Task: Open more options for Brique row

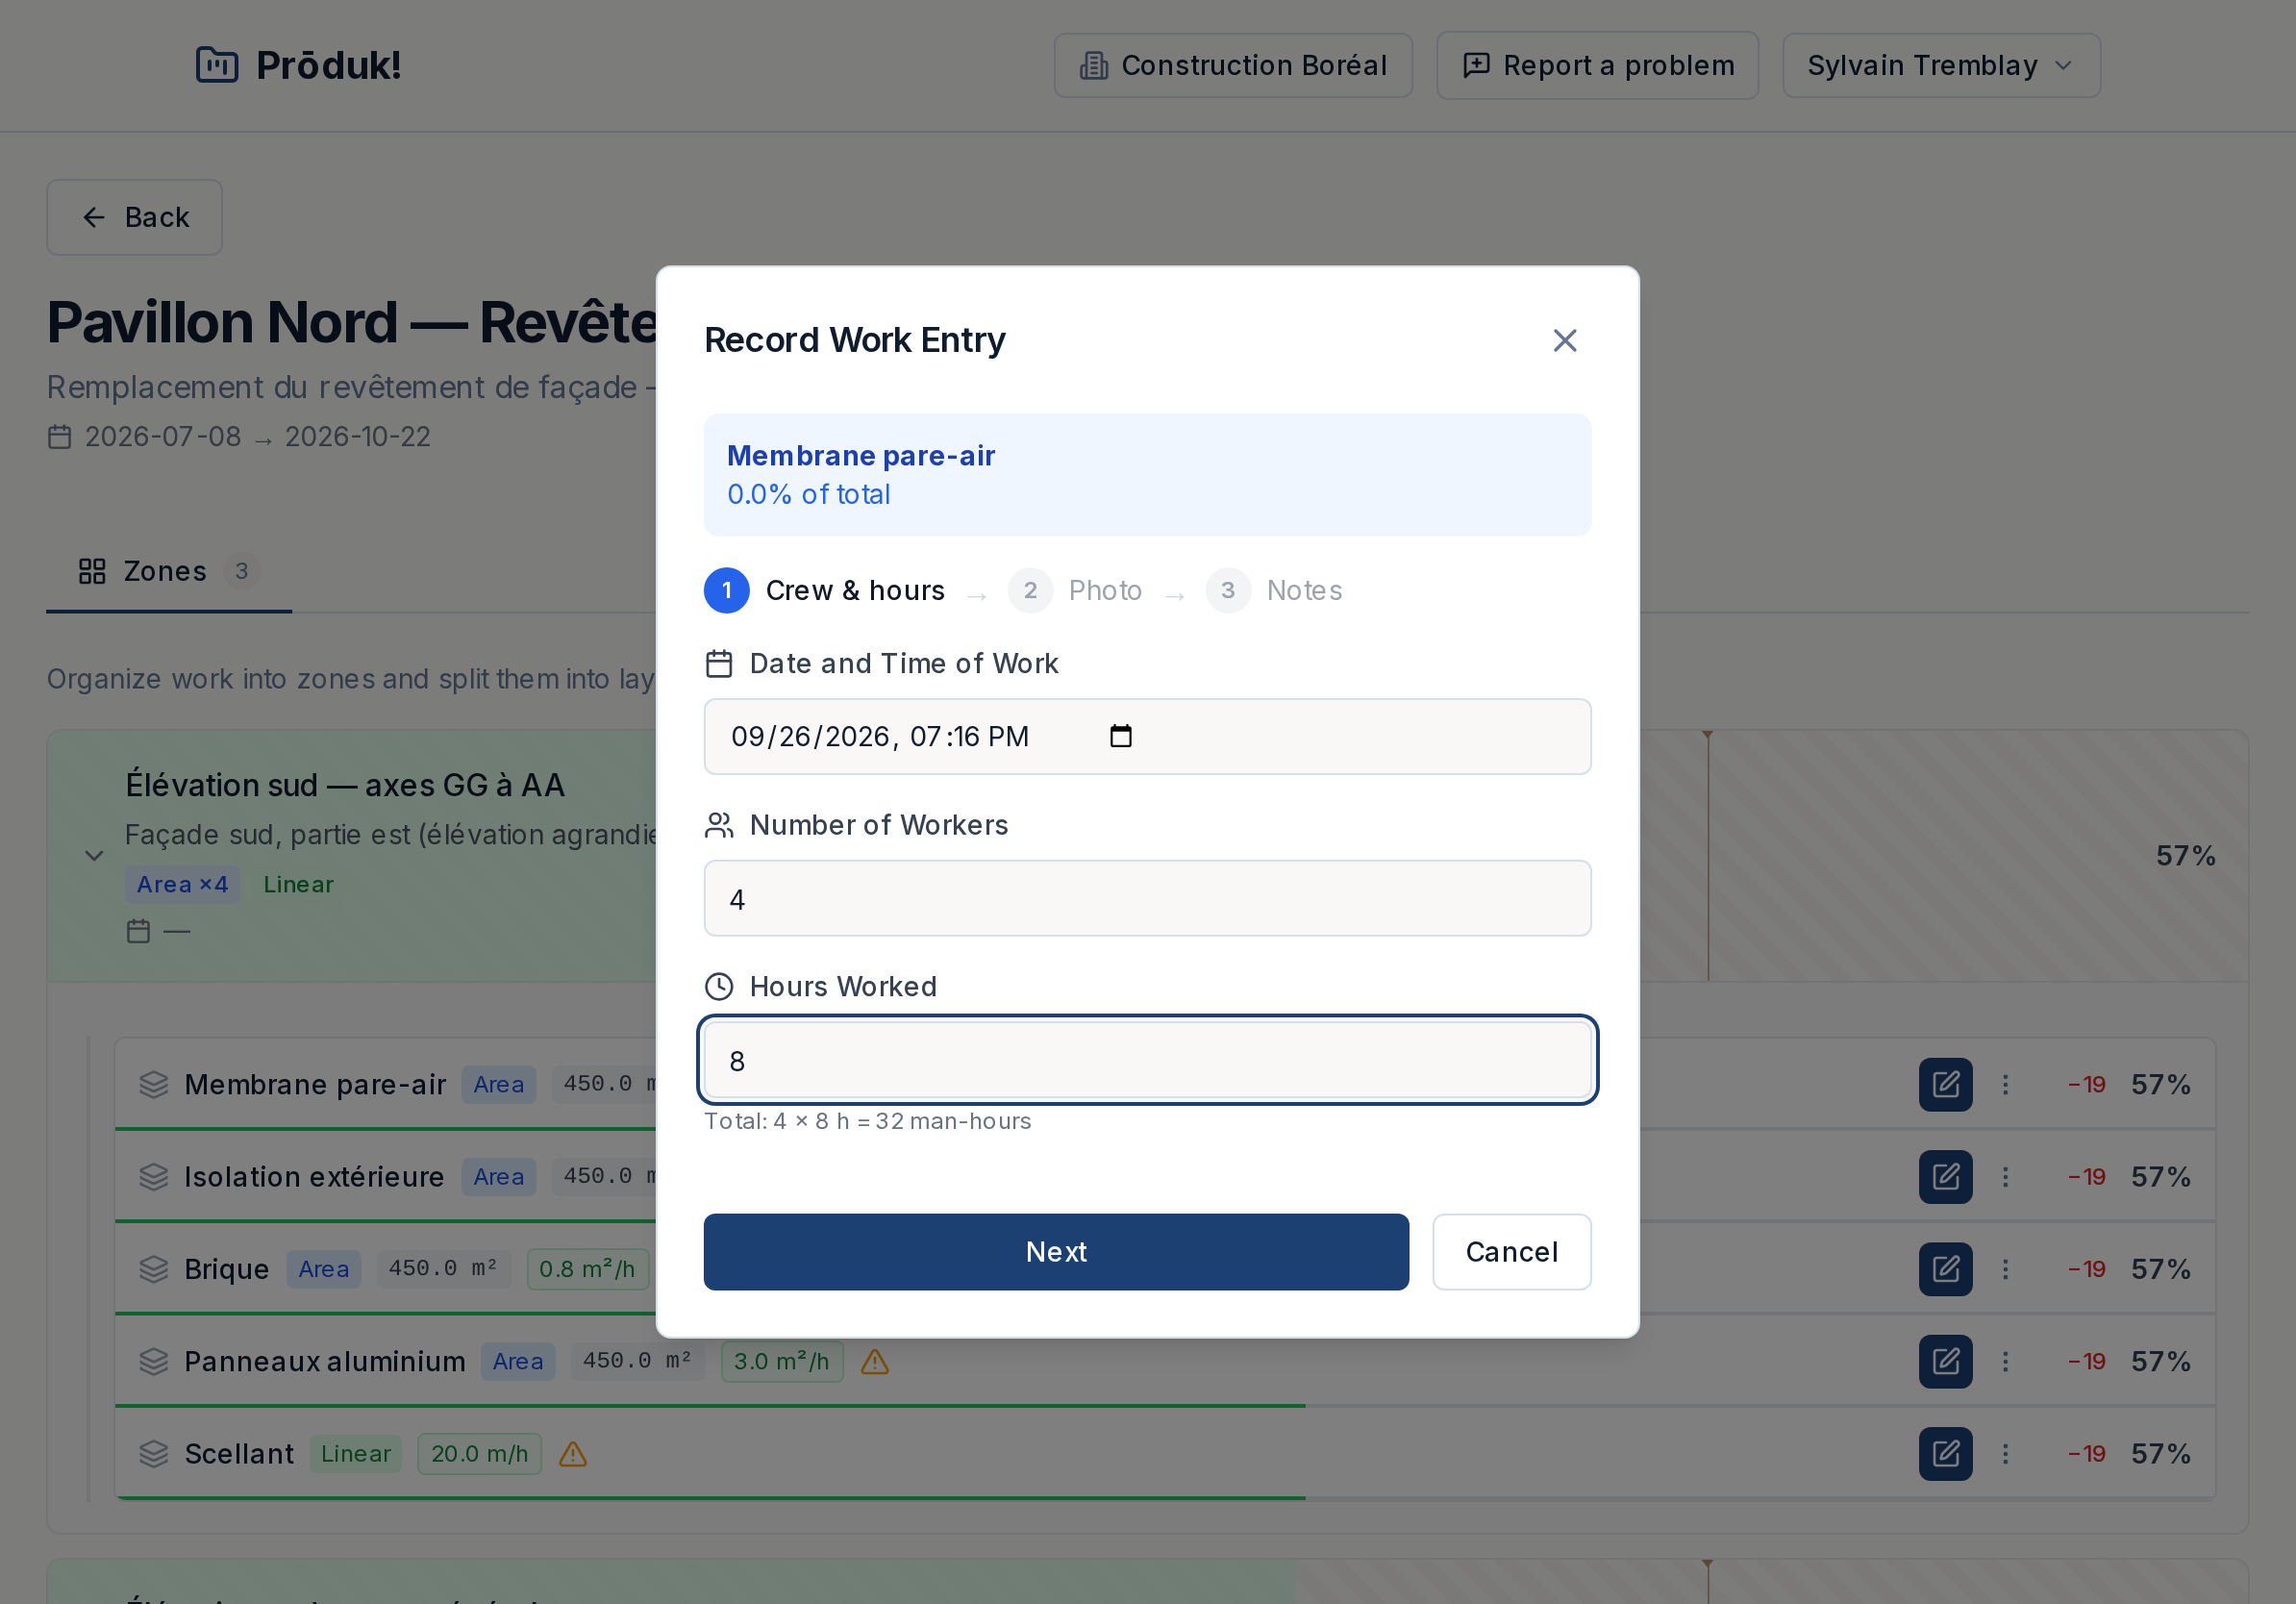Action: (x=2005, y=1269)
